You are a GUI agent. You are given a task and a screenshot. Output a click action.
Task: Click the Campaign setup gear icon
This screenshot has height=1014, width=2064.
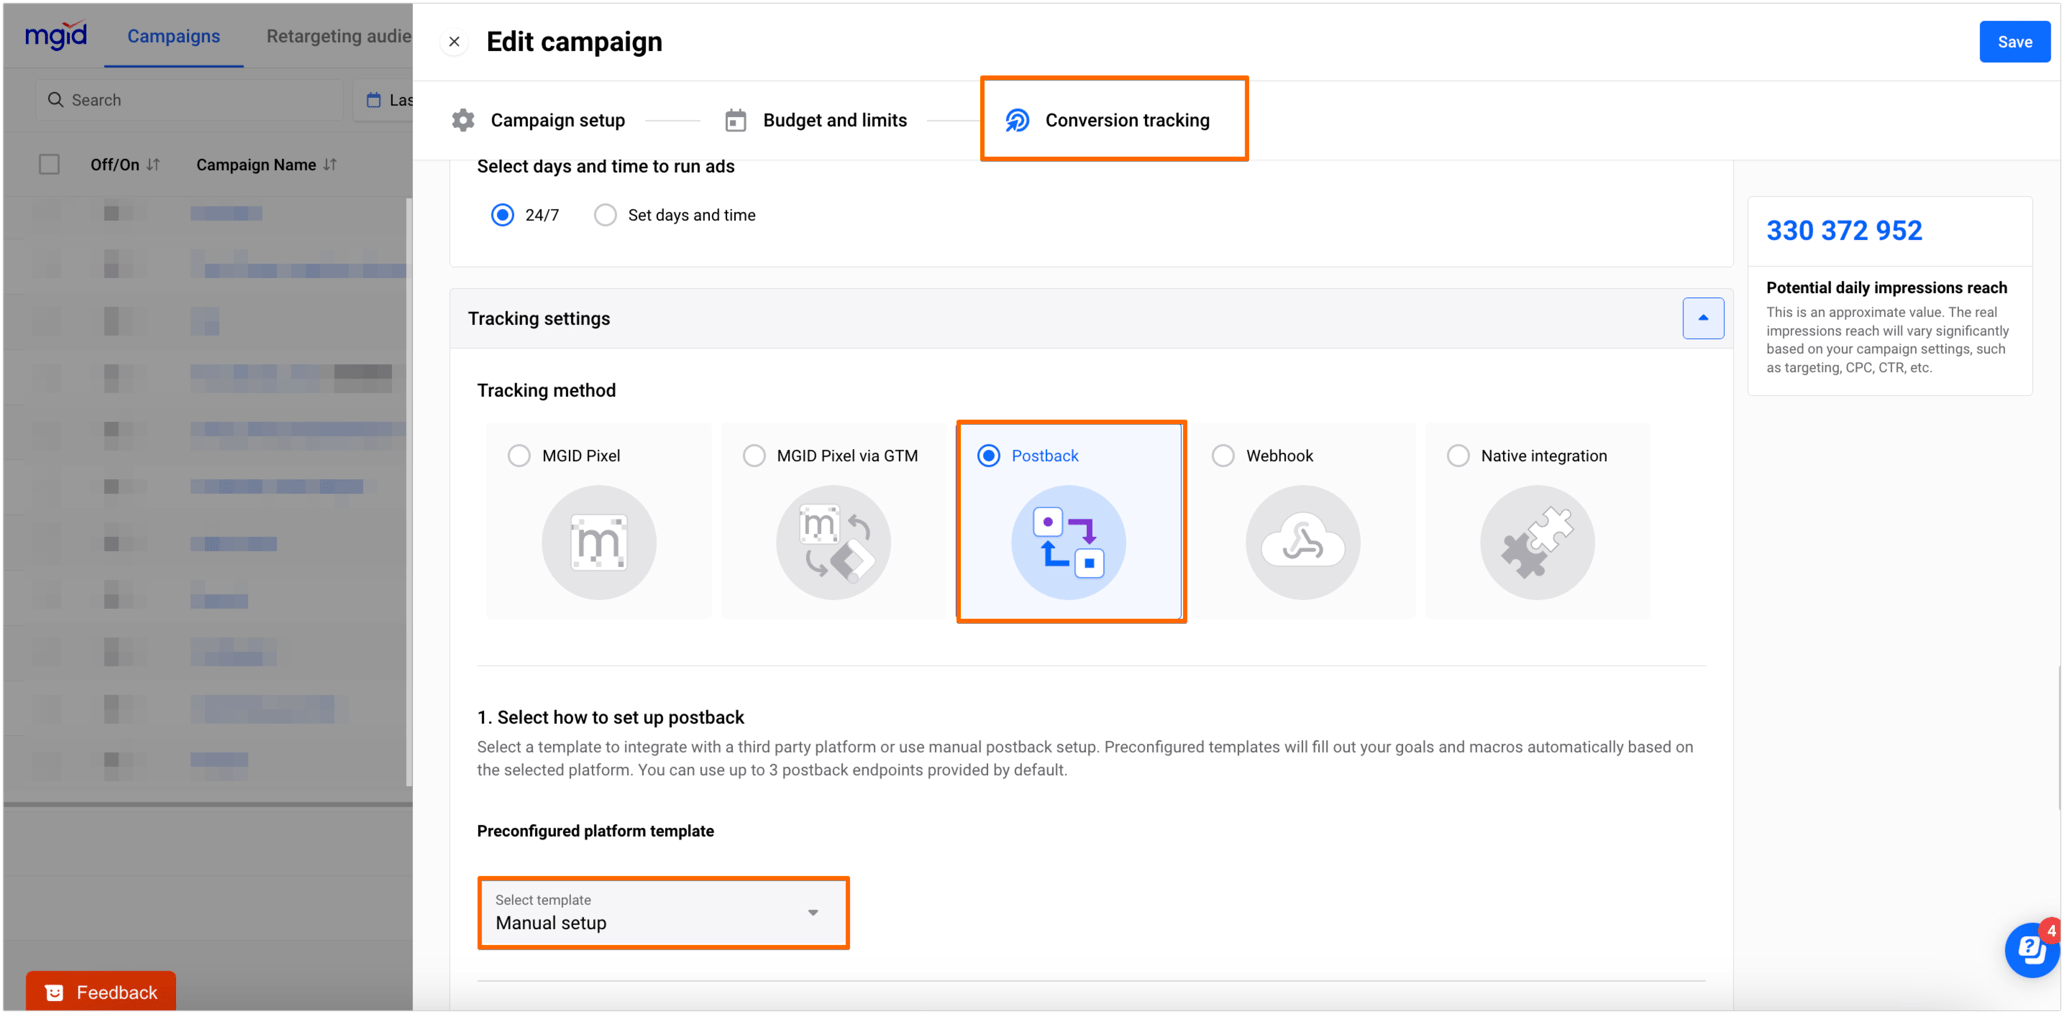[x=462, y=119]
